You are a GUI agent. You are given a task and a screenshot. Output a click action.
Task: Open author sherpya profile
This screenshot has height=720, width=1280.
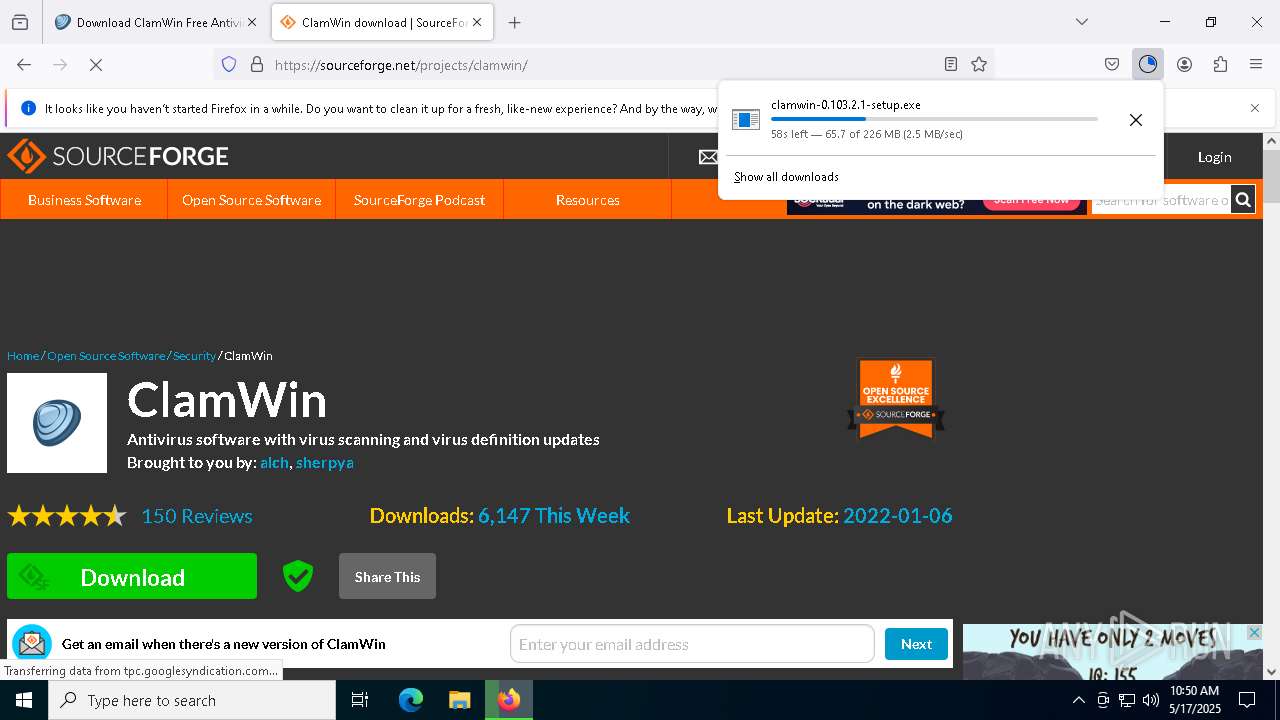(324, 463)
